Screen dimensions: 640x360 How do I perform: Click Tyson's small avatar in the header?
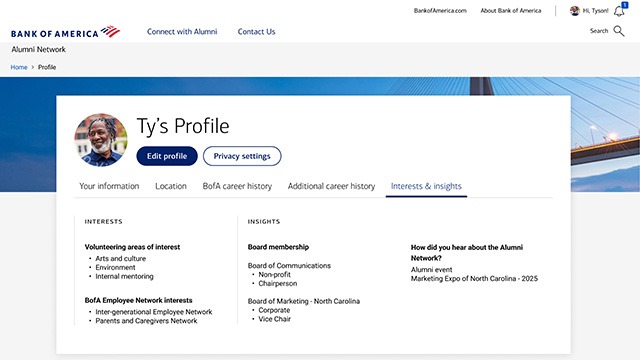[575, 11]
